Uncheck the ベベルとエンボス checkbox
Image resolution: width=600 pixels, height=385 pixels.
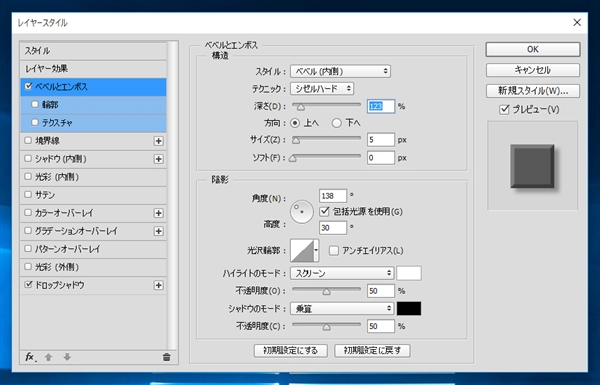point(28,86)
